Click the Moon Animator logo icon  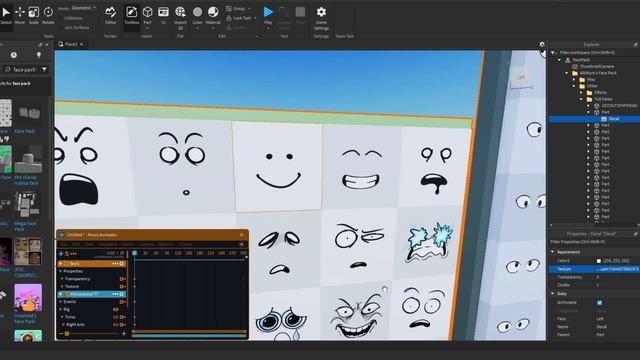point(62,235)
